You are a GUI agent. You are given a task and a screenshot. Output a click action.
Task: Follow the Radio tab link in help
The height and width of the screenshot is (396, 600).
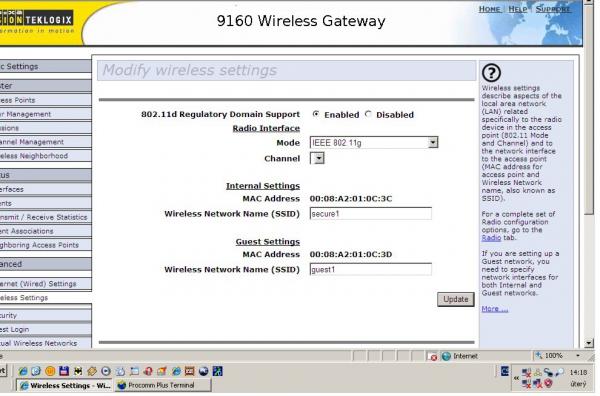(491, 238)
